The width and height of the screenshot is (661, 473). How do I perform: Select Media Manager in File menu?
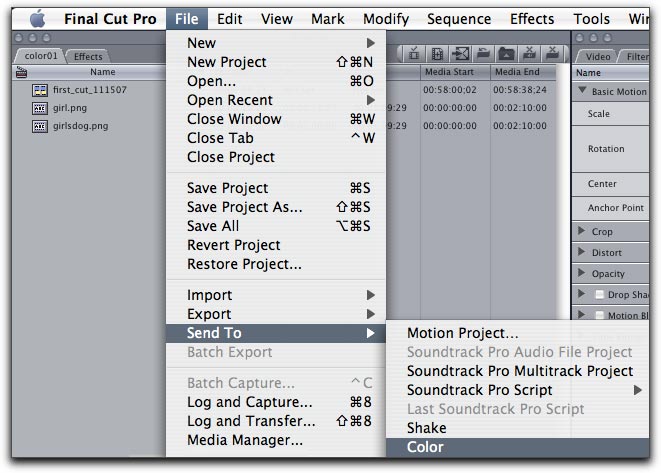click(244, 440)
